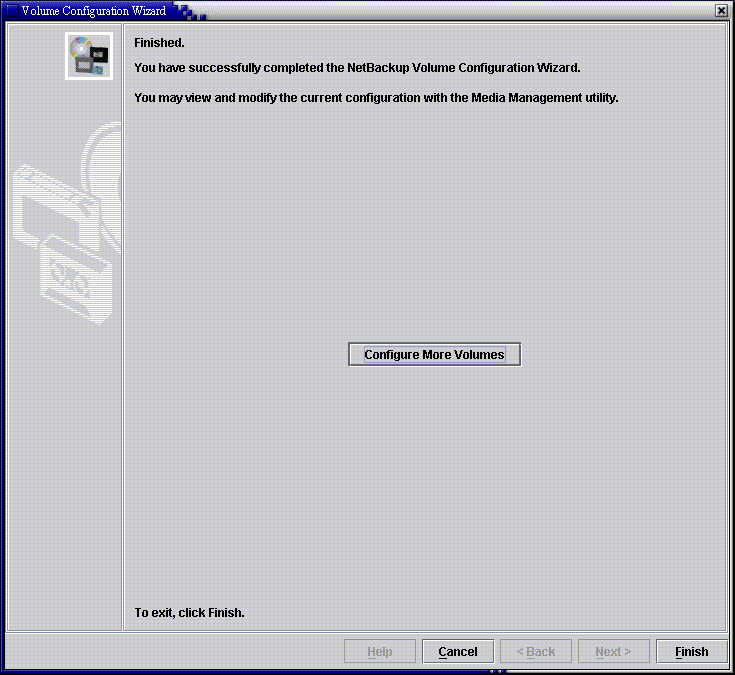Click the 'To exit, click Finish.' text
This screenshot has width=735, height=675.
[189, 613]
